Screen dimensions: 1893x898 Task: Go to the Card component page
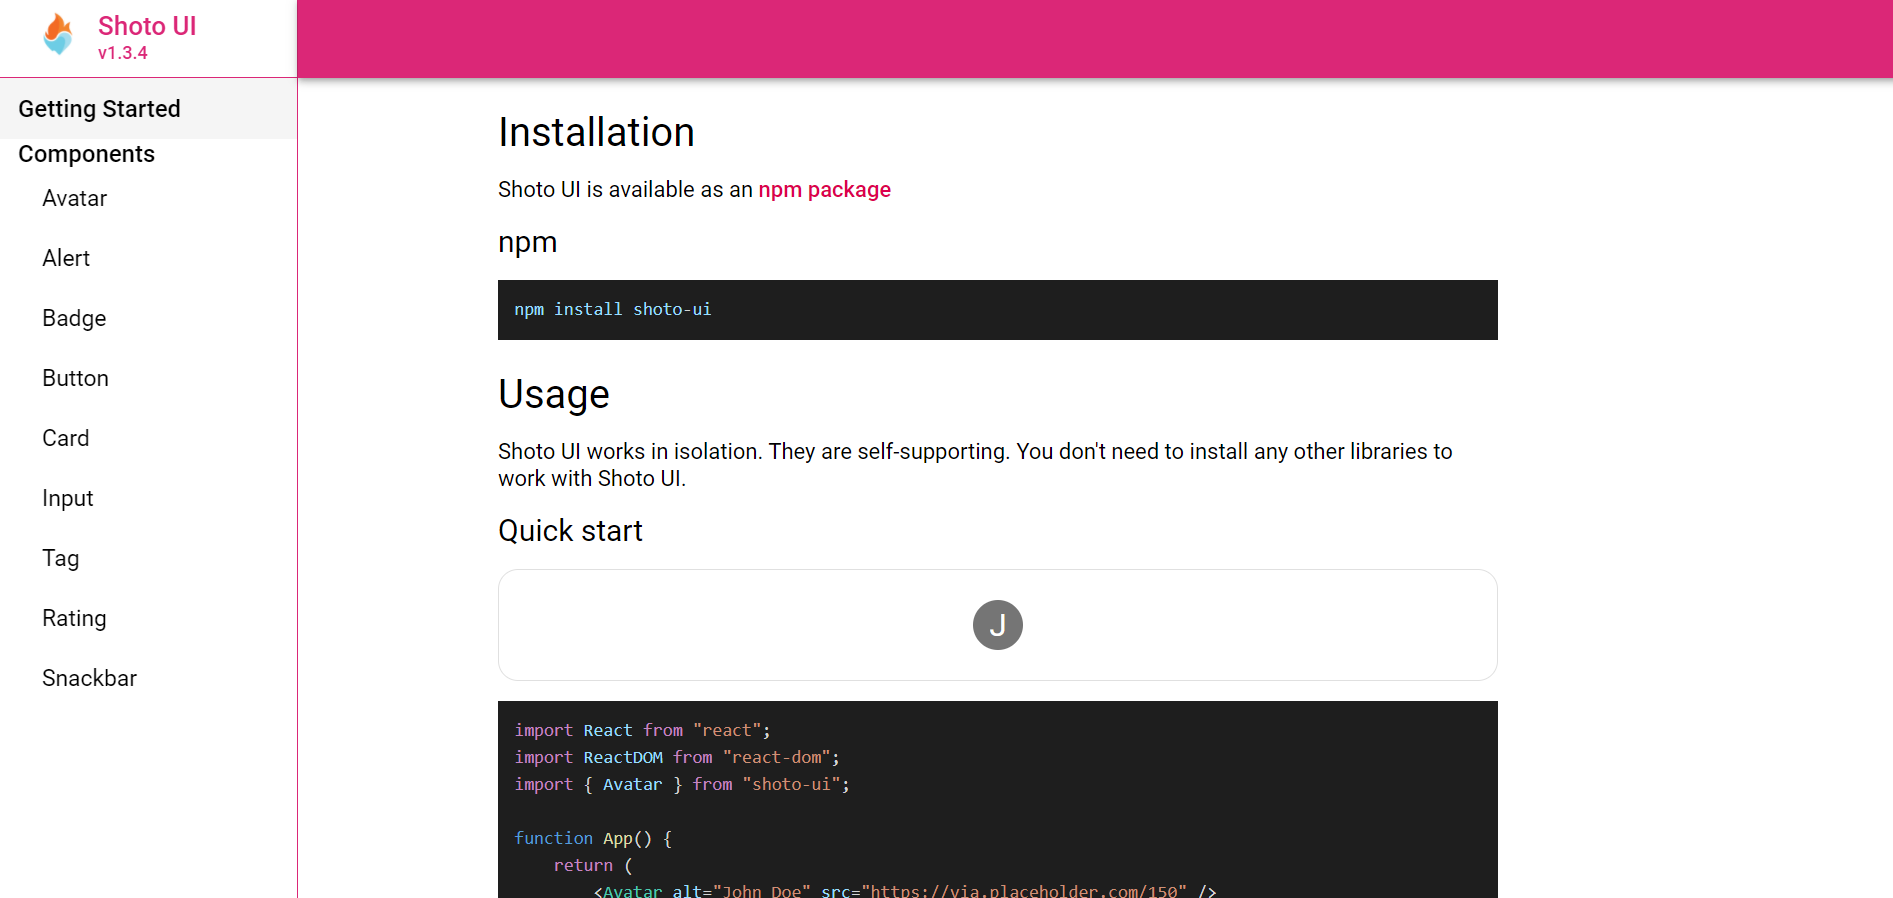point(66,438)
